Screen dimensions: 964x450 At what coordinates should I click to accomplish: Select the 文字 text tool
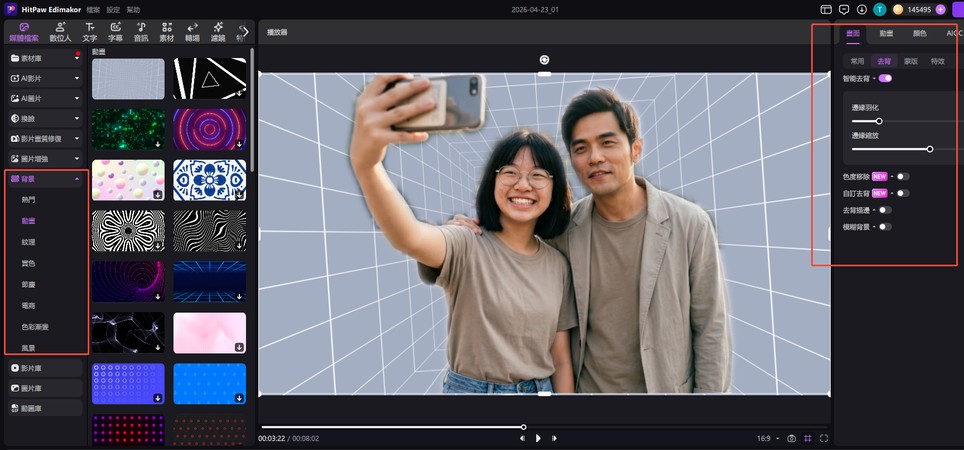(x=90, y=32)
